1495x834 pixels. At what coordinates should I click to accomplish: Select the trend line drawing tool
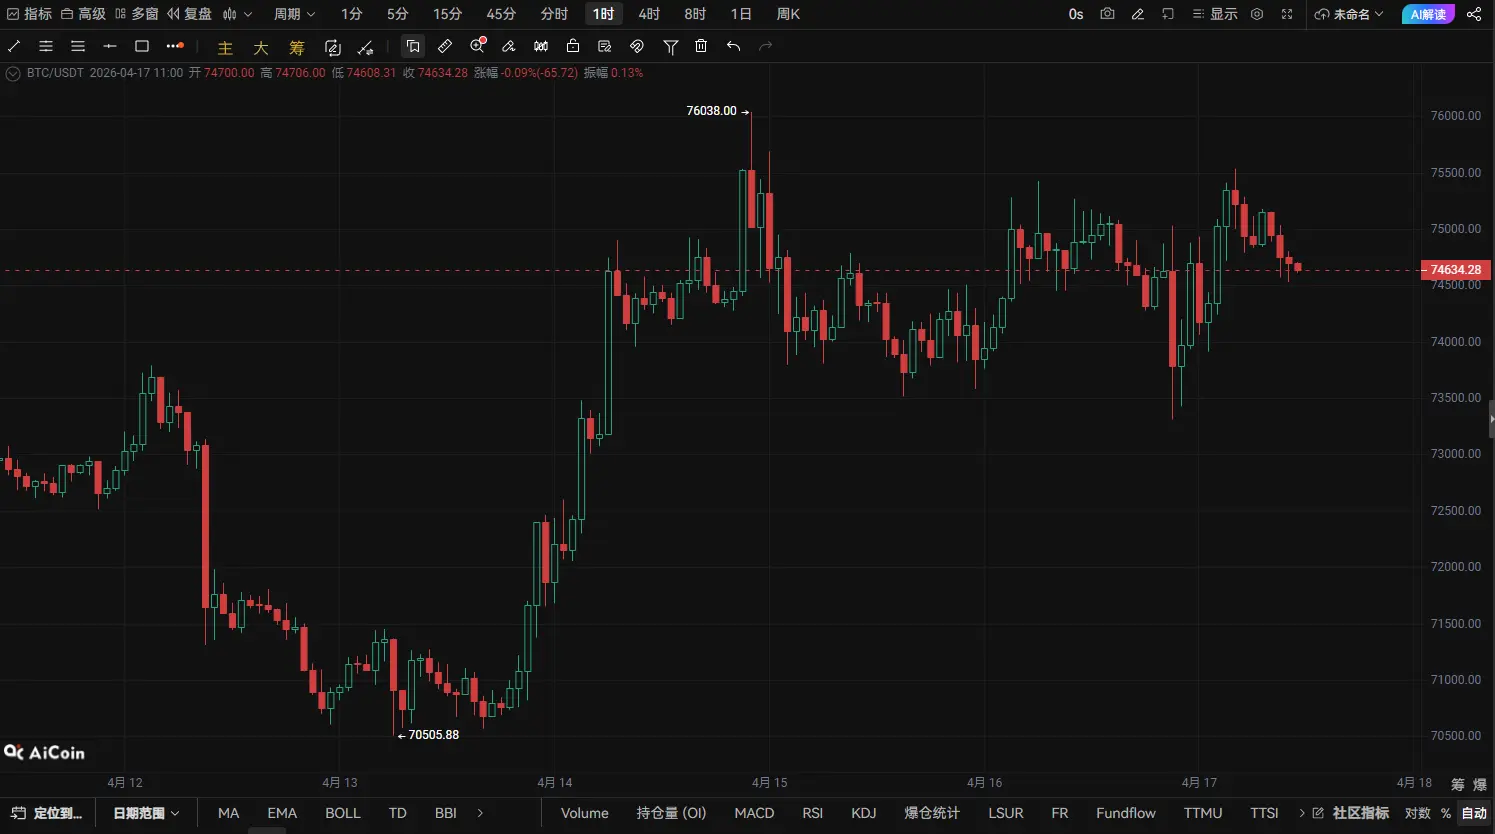[x=14, y=46]
